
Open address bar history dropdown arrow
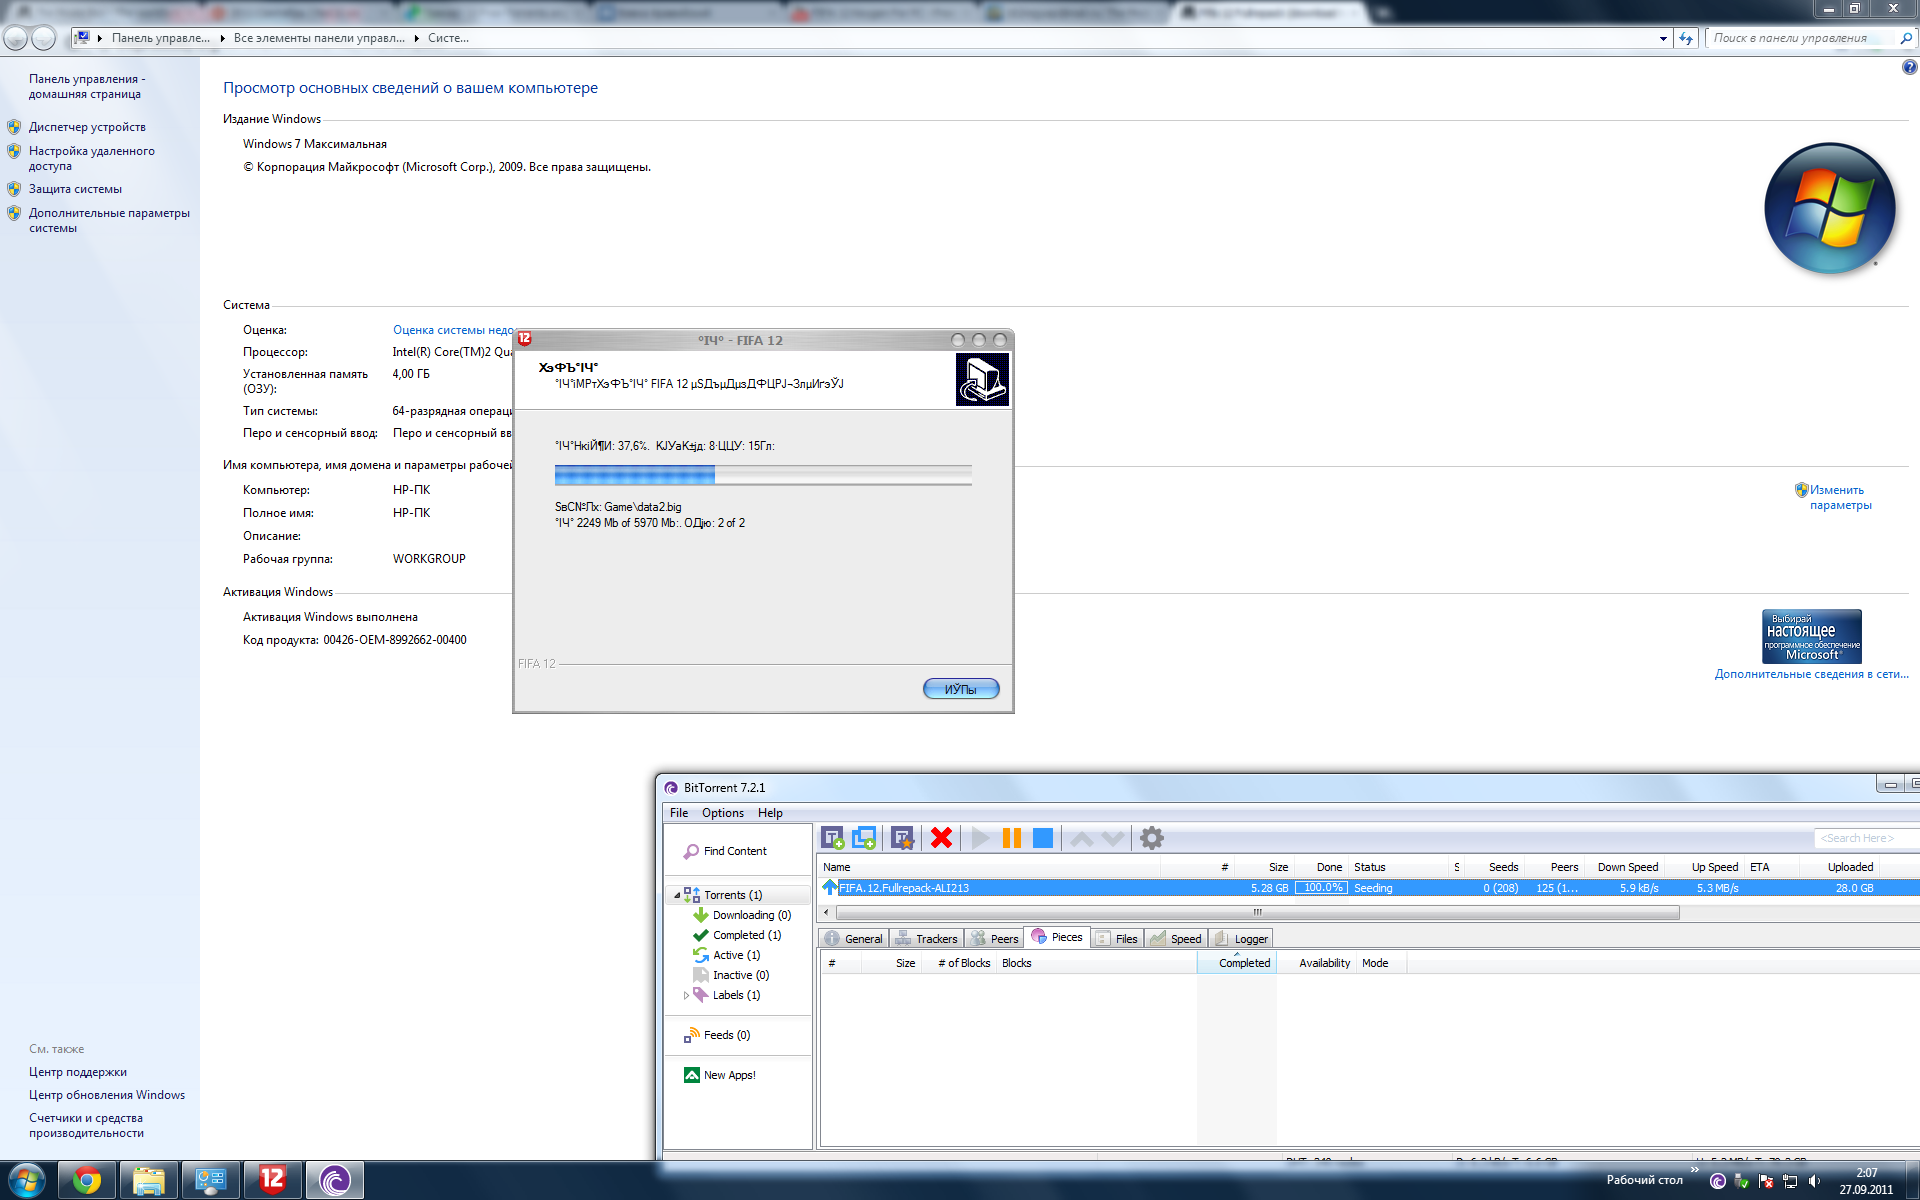tap(1663, 38)
